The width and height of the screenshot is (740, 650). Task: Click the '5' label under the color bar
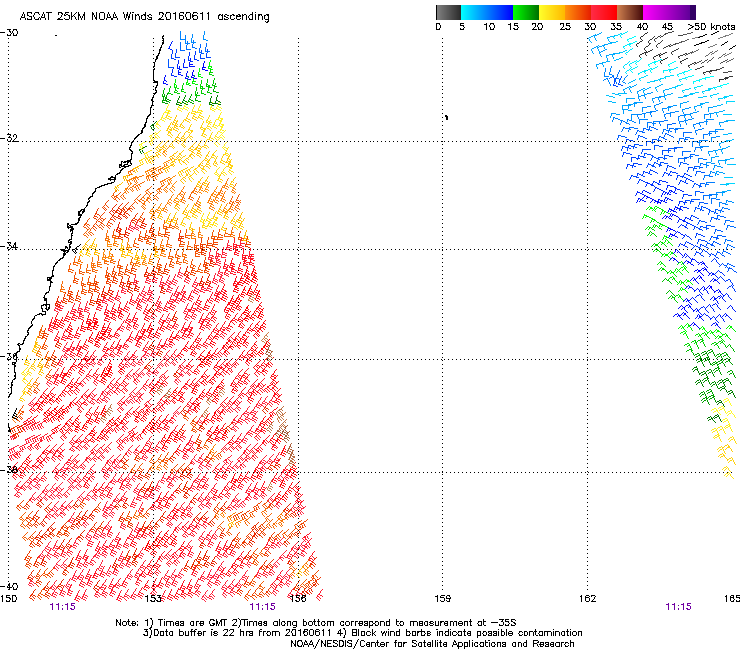462,27
